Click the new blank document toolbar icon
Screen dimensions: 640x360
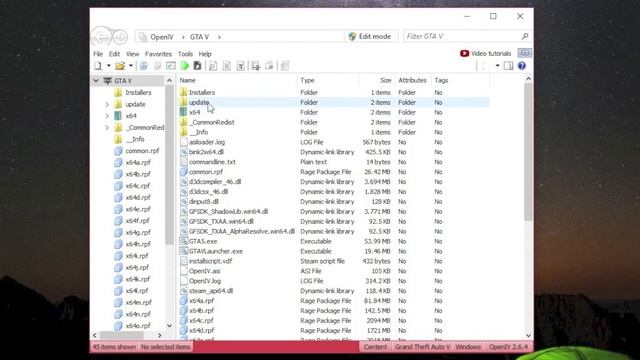(x=98, y=66)
